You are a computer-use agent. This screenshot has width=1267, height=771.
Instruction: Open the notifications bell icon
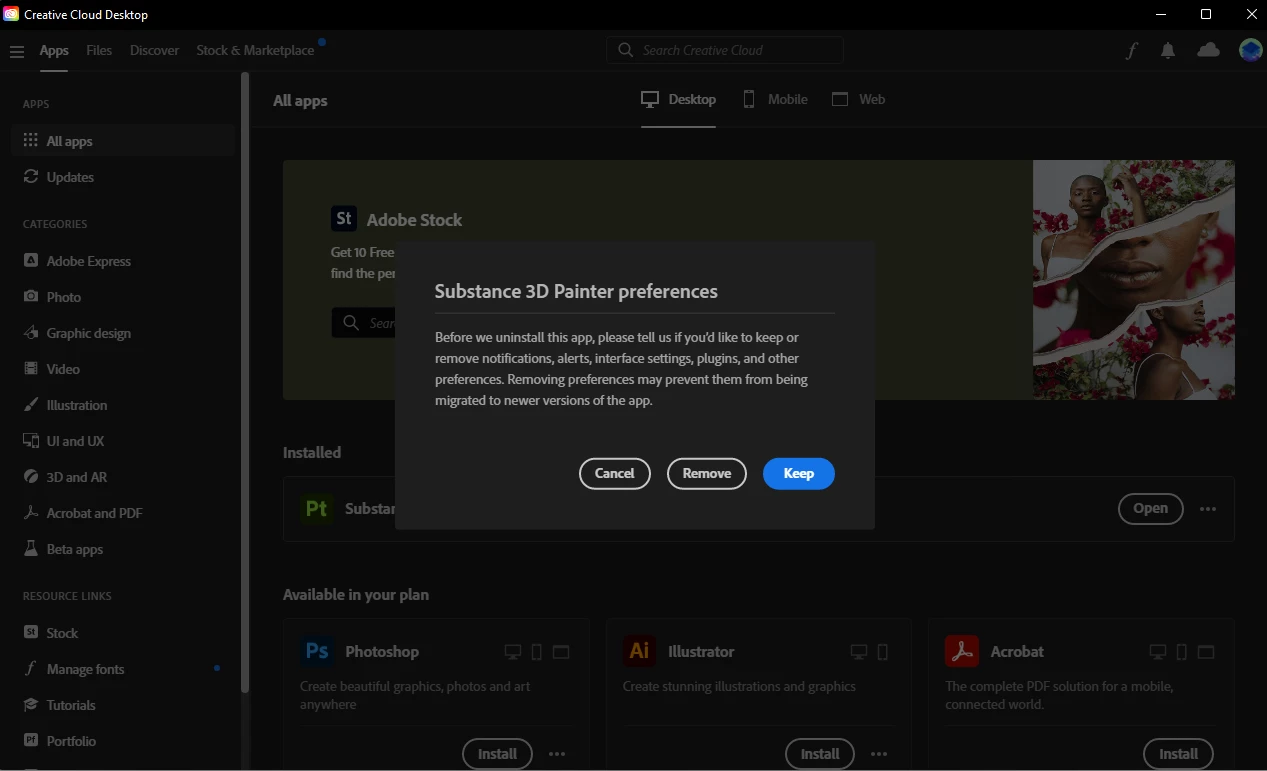(1168, 51)
